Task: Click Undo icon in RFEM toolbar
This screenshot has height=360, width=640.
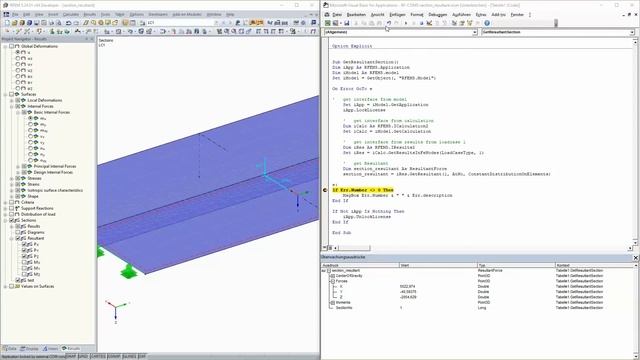Action: pyautogui.click(x=68, y=23)
